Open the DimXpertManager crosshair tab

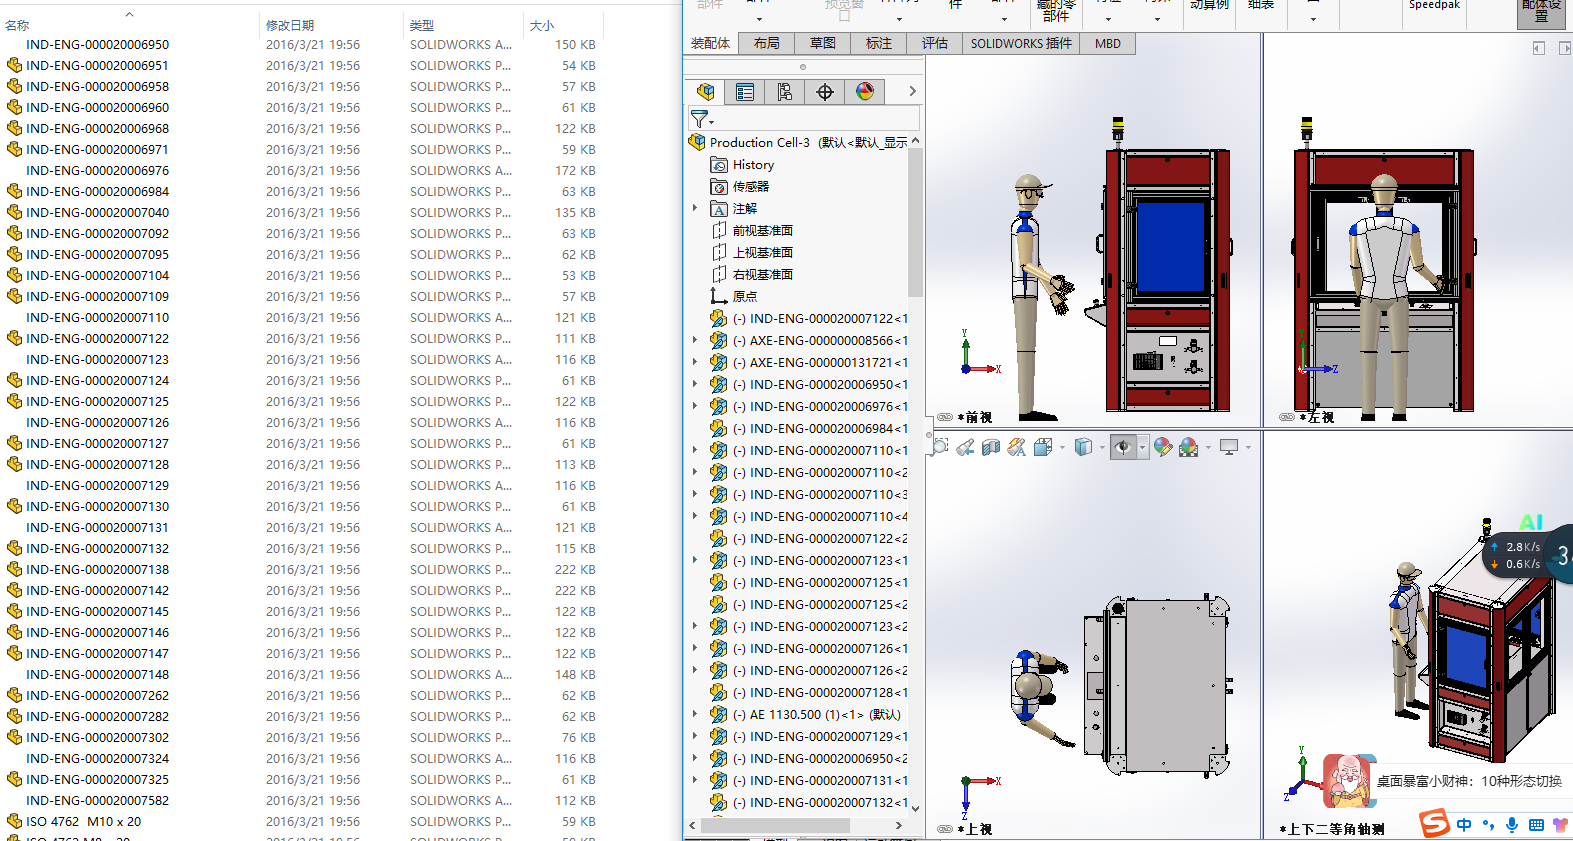(825, 92)
